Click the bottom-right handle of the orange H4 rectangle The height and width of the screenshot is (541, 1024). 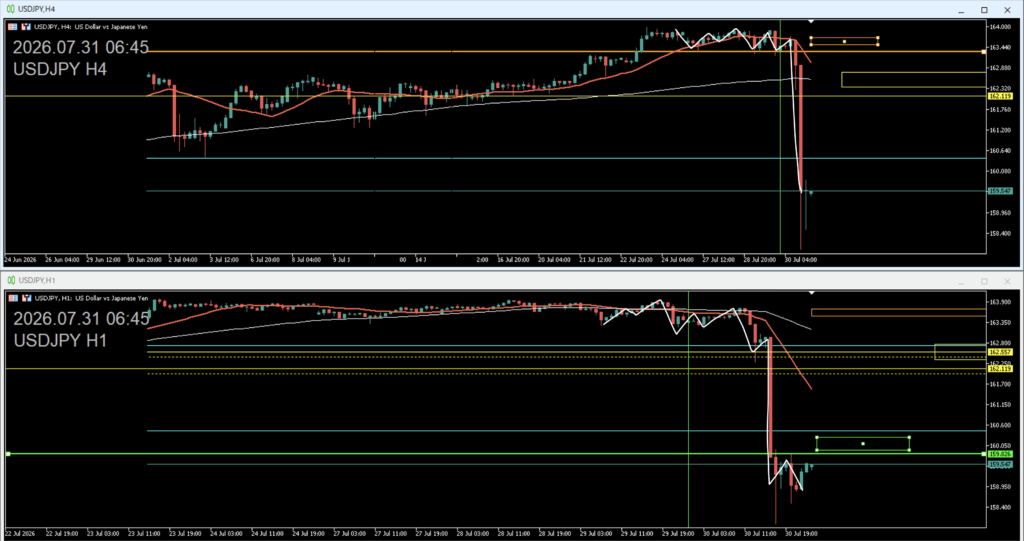(x=878, y=45)
